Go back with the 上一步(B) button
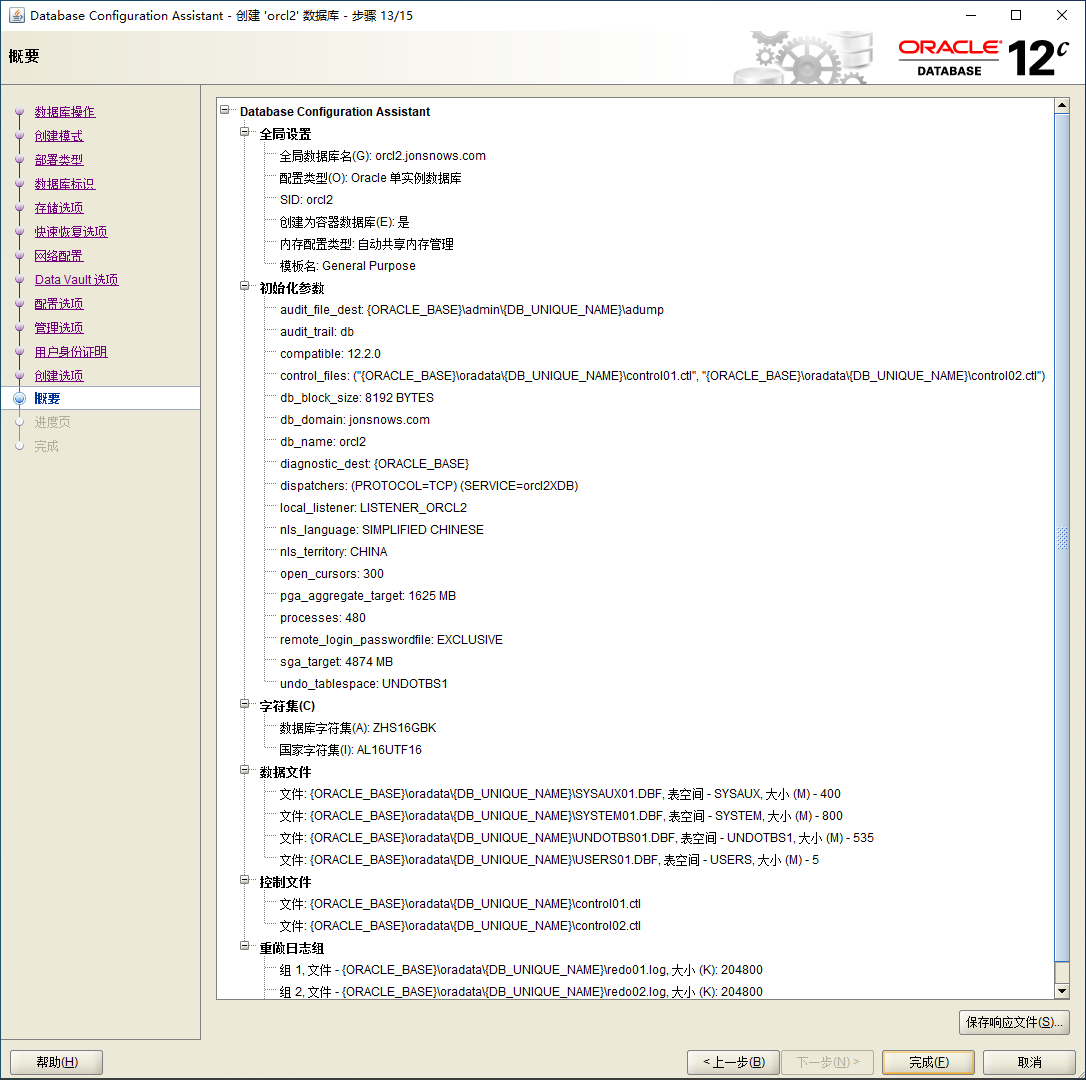 tap(733, 1062)
